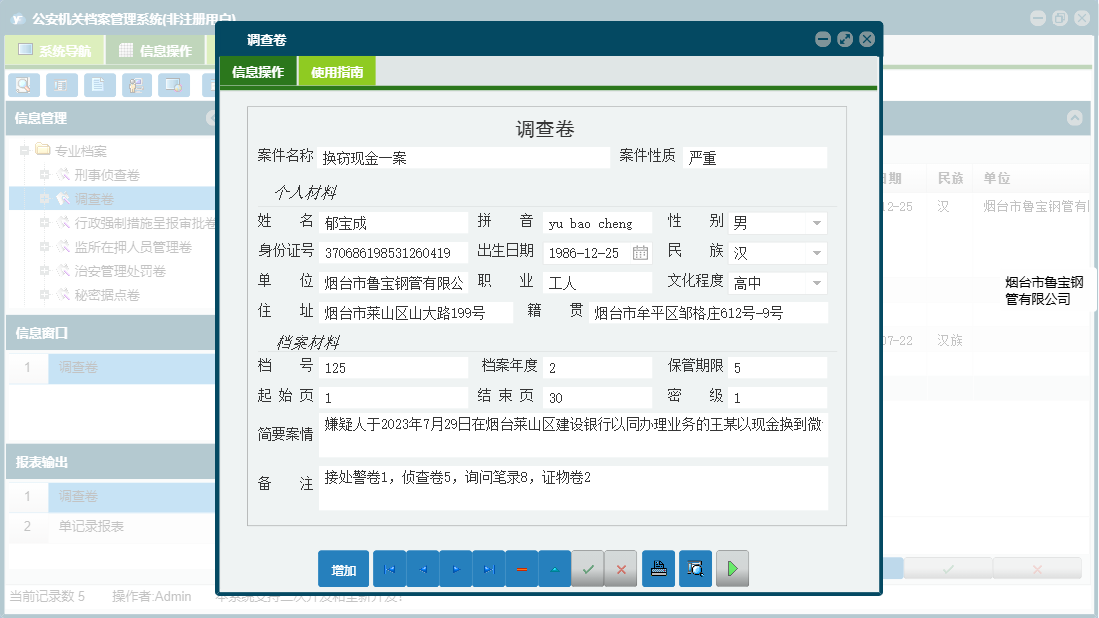1099x618 pixels.
Task: Cancel edits with the red X icon
Action: 620,568
